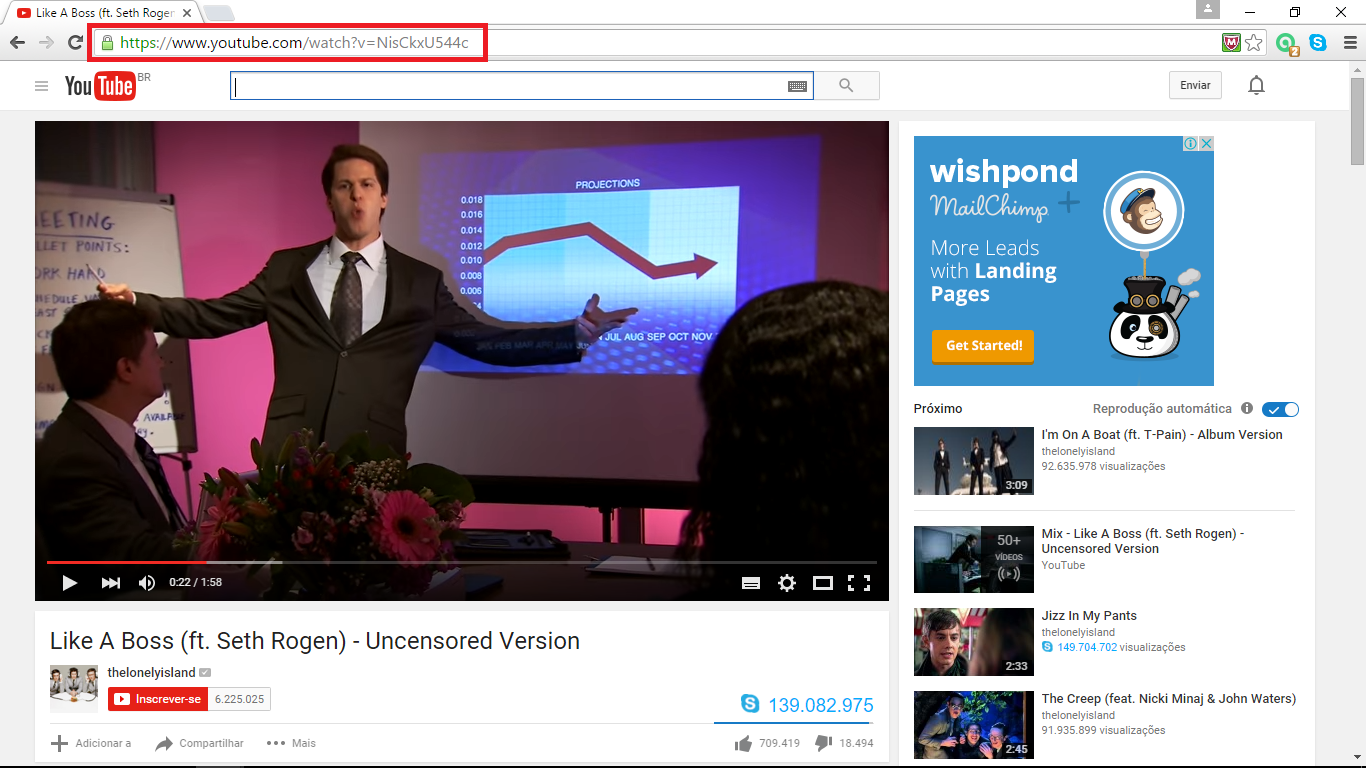Open I'm On A Boat video thumbnail
This screenshot has height=768, width=1366.
[x=974, y=461]
